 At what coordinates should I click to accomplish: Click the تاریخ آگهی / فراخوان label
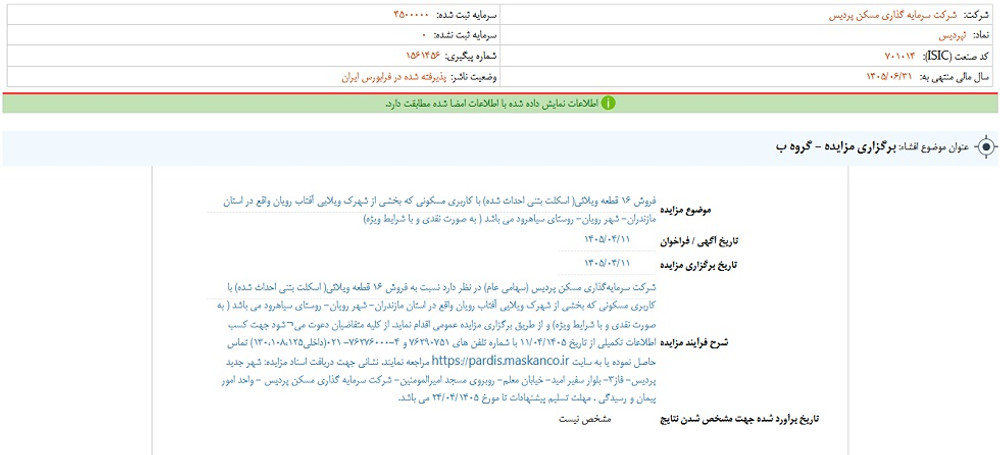click(x=698, y=241)
